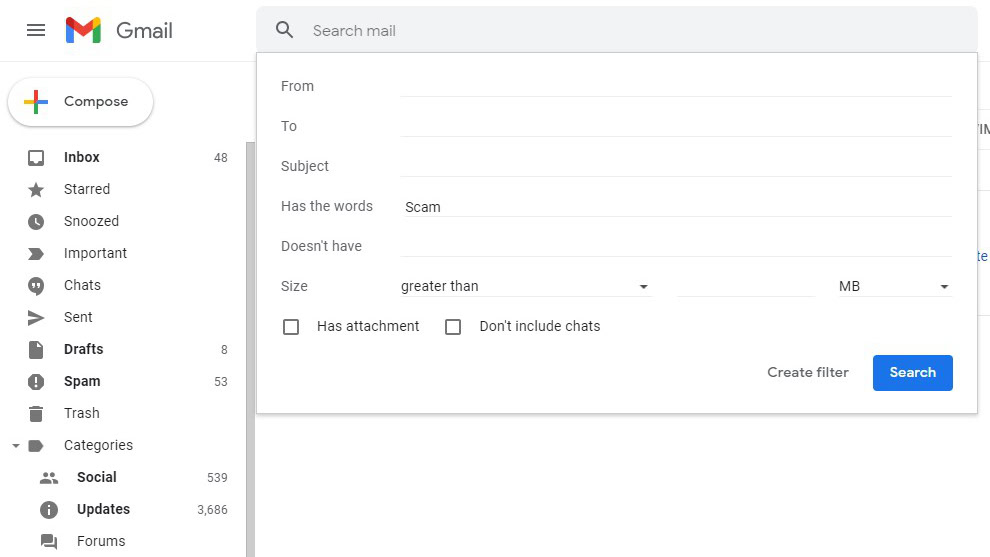
Task: Check the Don't include chats box
Action: [x=453, y=326]
